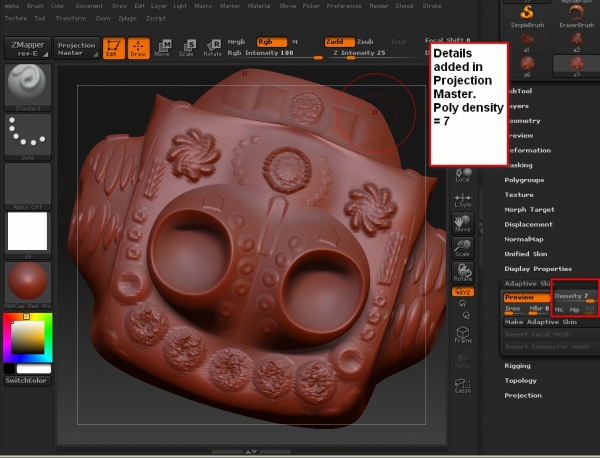Toggle L.Sym local symmetry icon
The image size is (600, 458).
pyautogui.click(x=463, y=200)
